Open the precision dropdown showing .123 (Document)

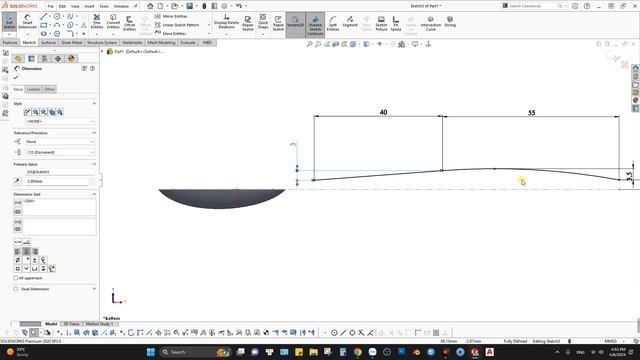(60, 152)
